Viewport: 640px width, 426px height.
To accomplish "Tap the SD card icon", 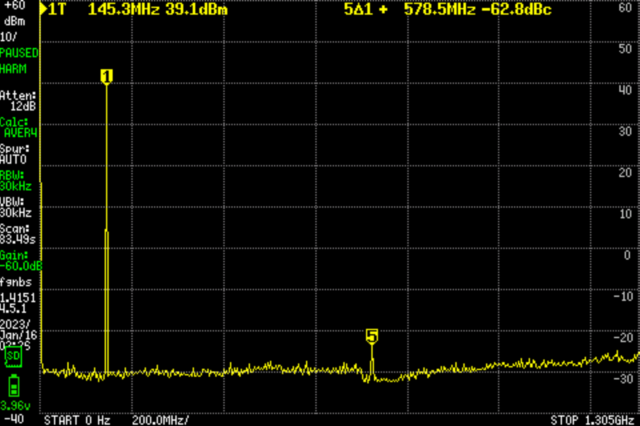I will [13, 357].
